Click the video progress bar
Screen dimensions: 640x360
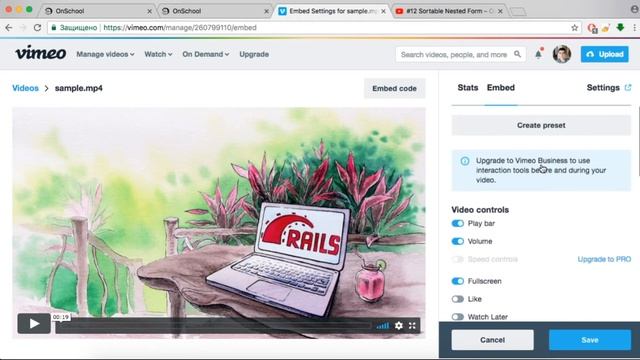[213, 326]
